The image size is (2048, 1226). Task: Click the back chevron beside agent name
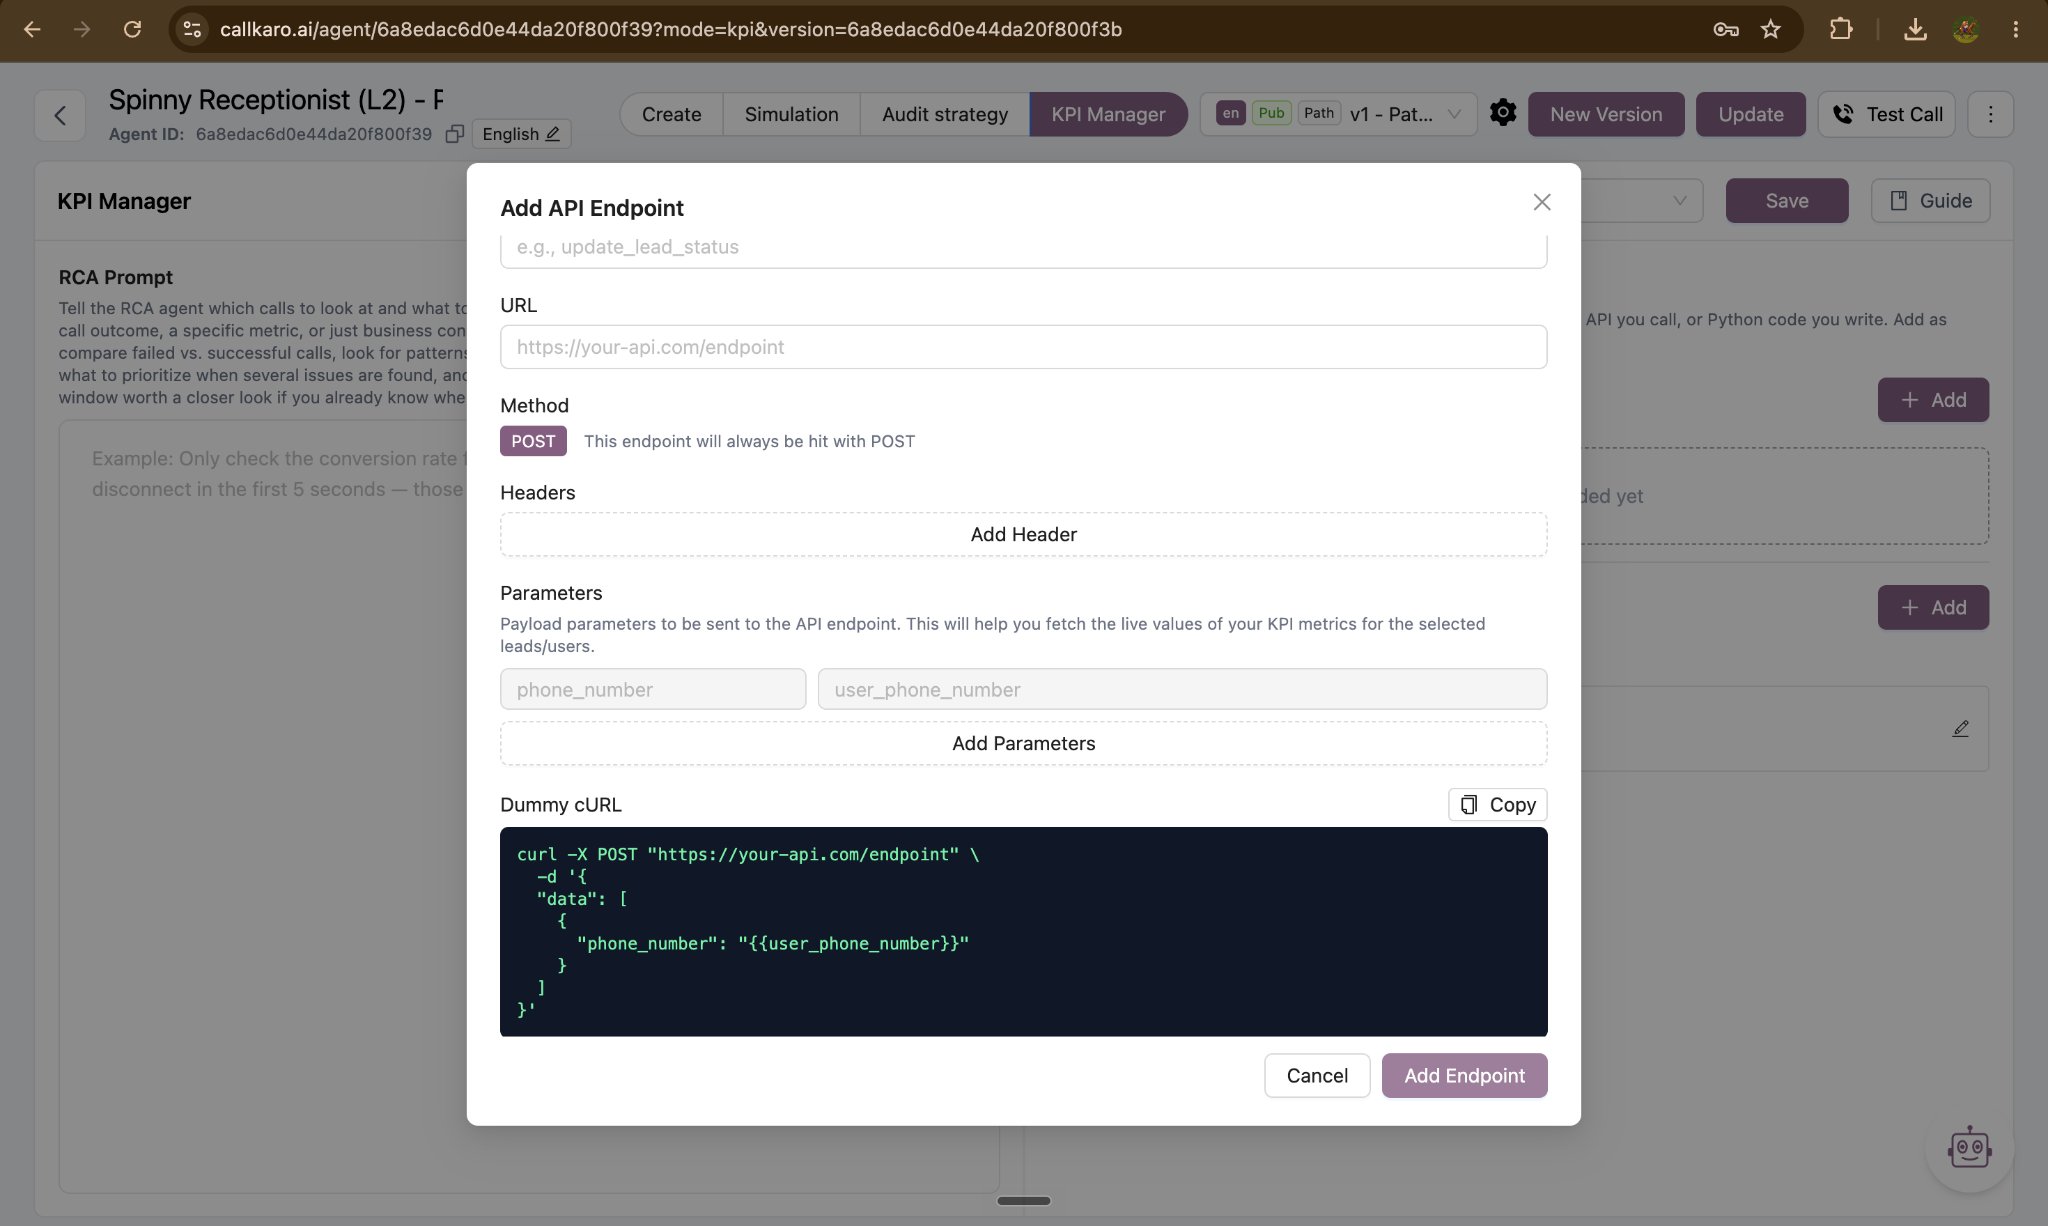click(x=60, y=115)
